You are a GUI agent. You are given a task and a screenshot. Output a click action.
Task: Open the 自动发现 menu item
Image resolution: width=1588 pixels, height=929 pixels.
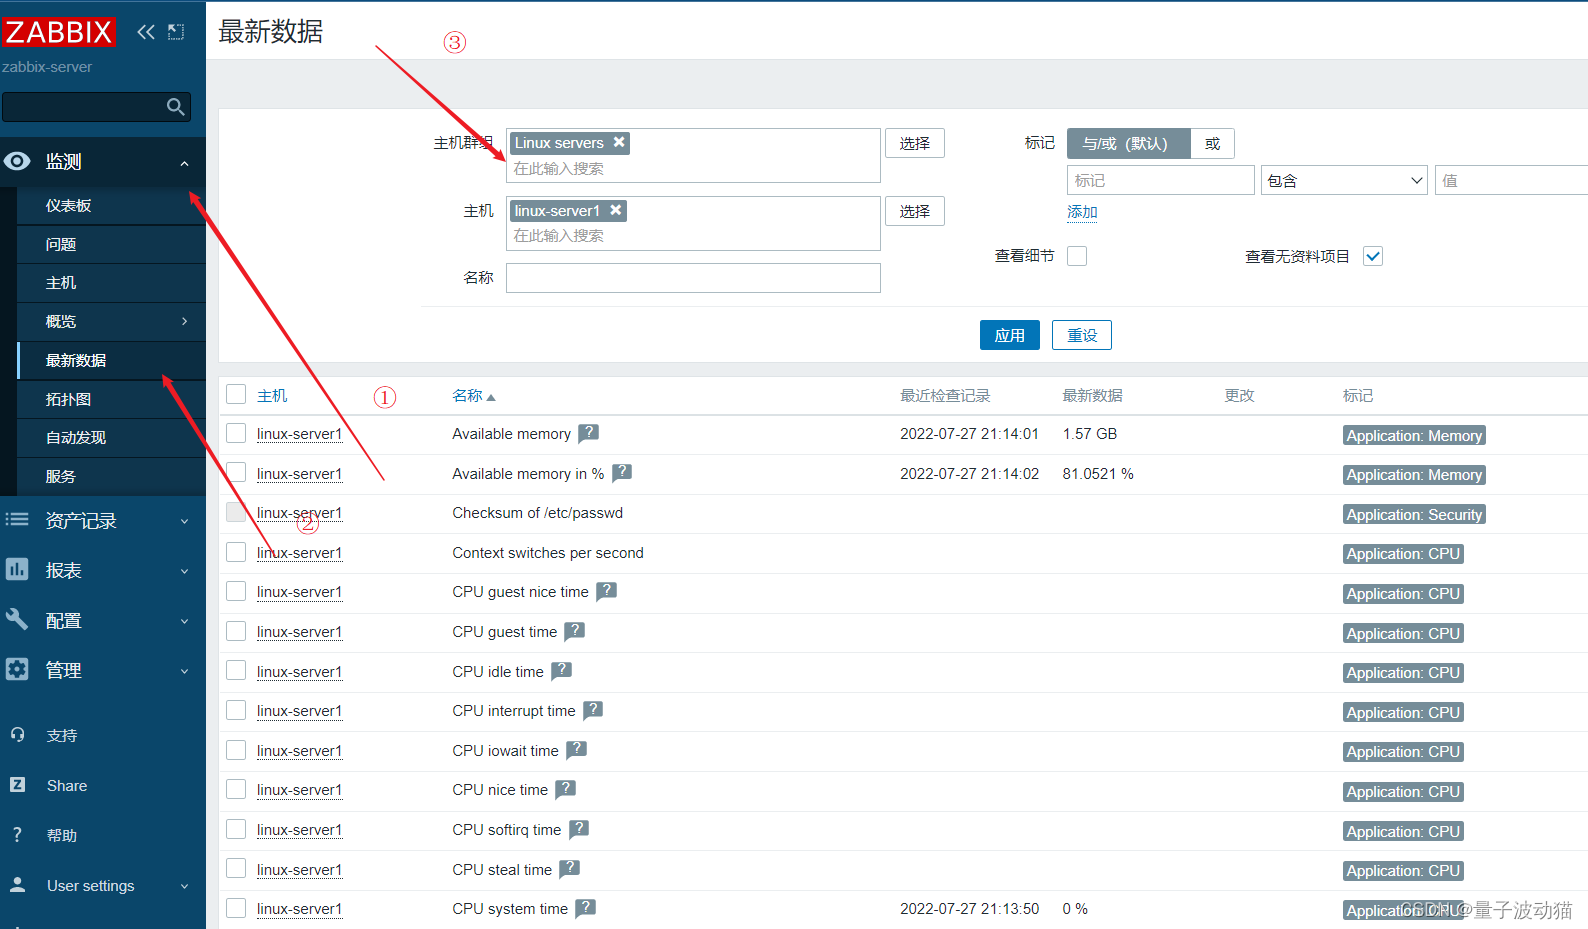point(111,437)
